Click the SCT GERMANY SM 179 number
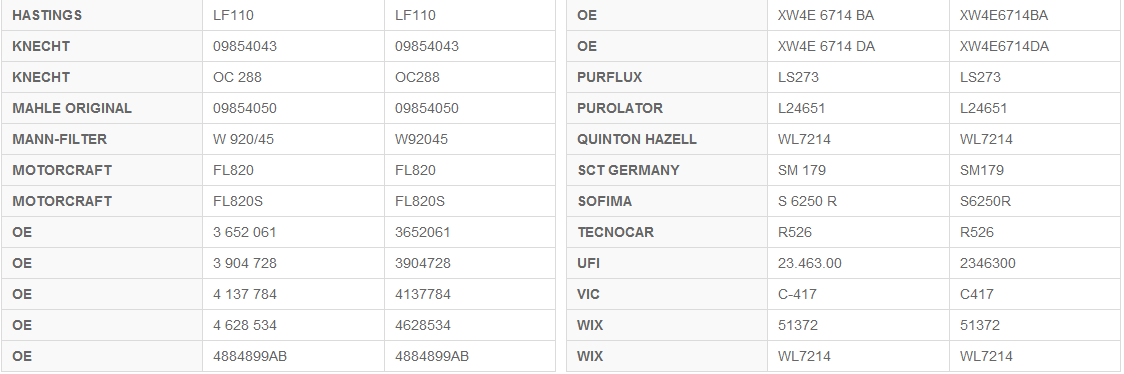This screenshot has height=374, width=1124. pyautogui.click(x=801, y=171)
